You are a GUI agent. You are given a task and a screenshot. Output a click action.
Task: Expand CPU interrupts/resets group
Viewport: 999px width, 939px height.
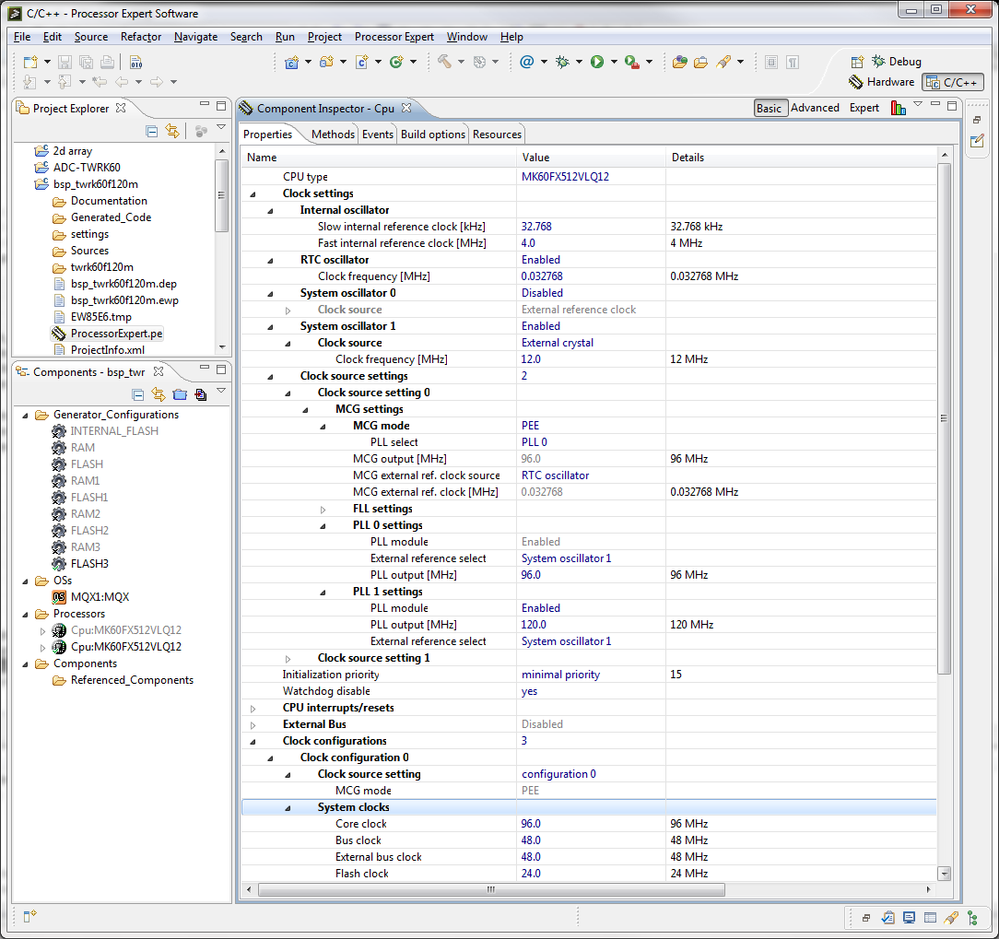[x=253, y=708]
